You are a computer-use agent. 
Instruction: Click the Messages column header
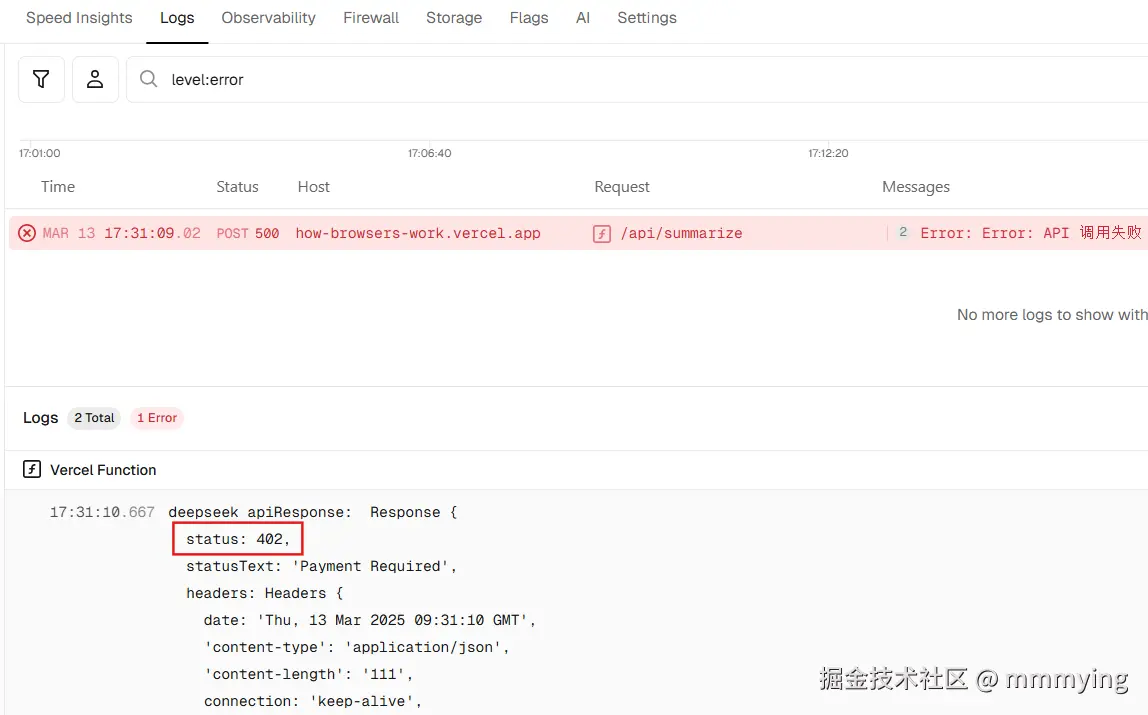[x=916, y=187]
